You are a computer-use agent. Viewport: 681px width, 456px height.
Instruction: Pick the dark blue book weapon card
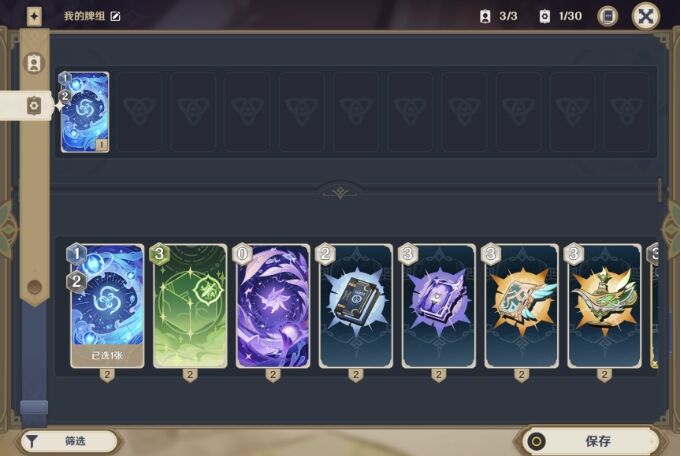pyautogui.click(x=356, y=306)
